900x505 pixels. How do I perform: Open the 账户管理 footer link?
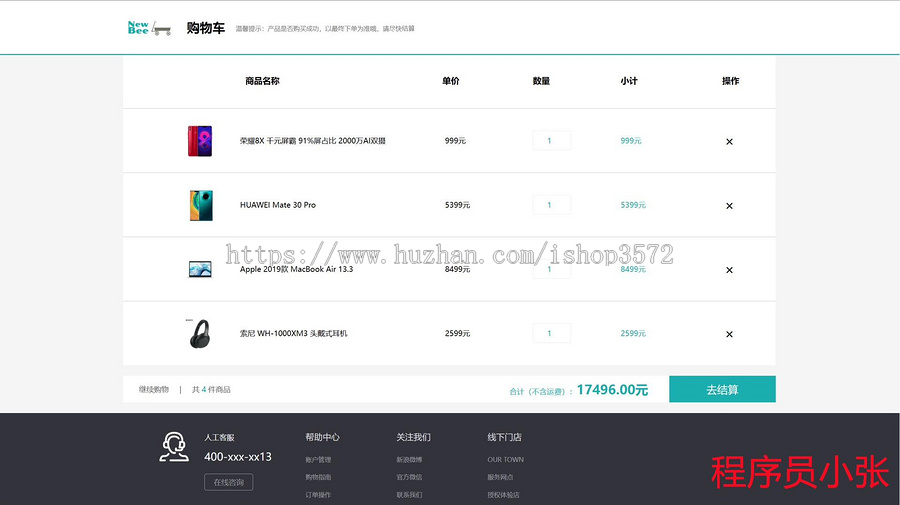[x=318, y=460]
